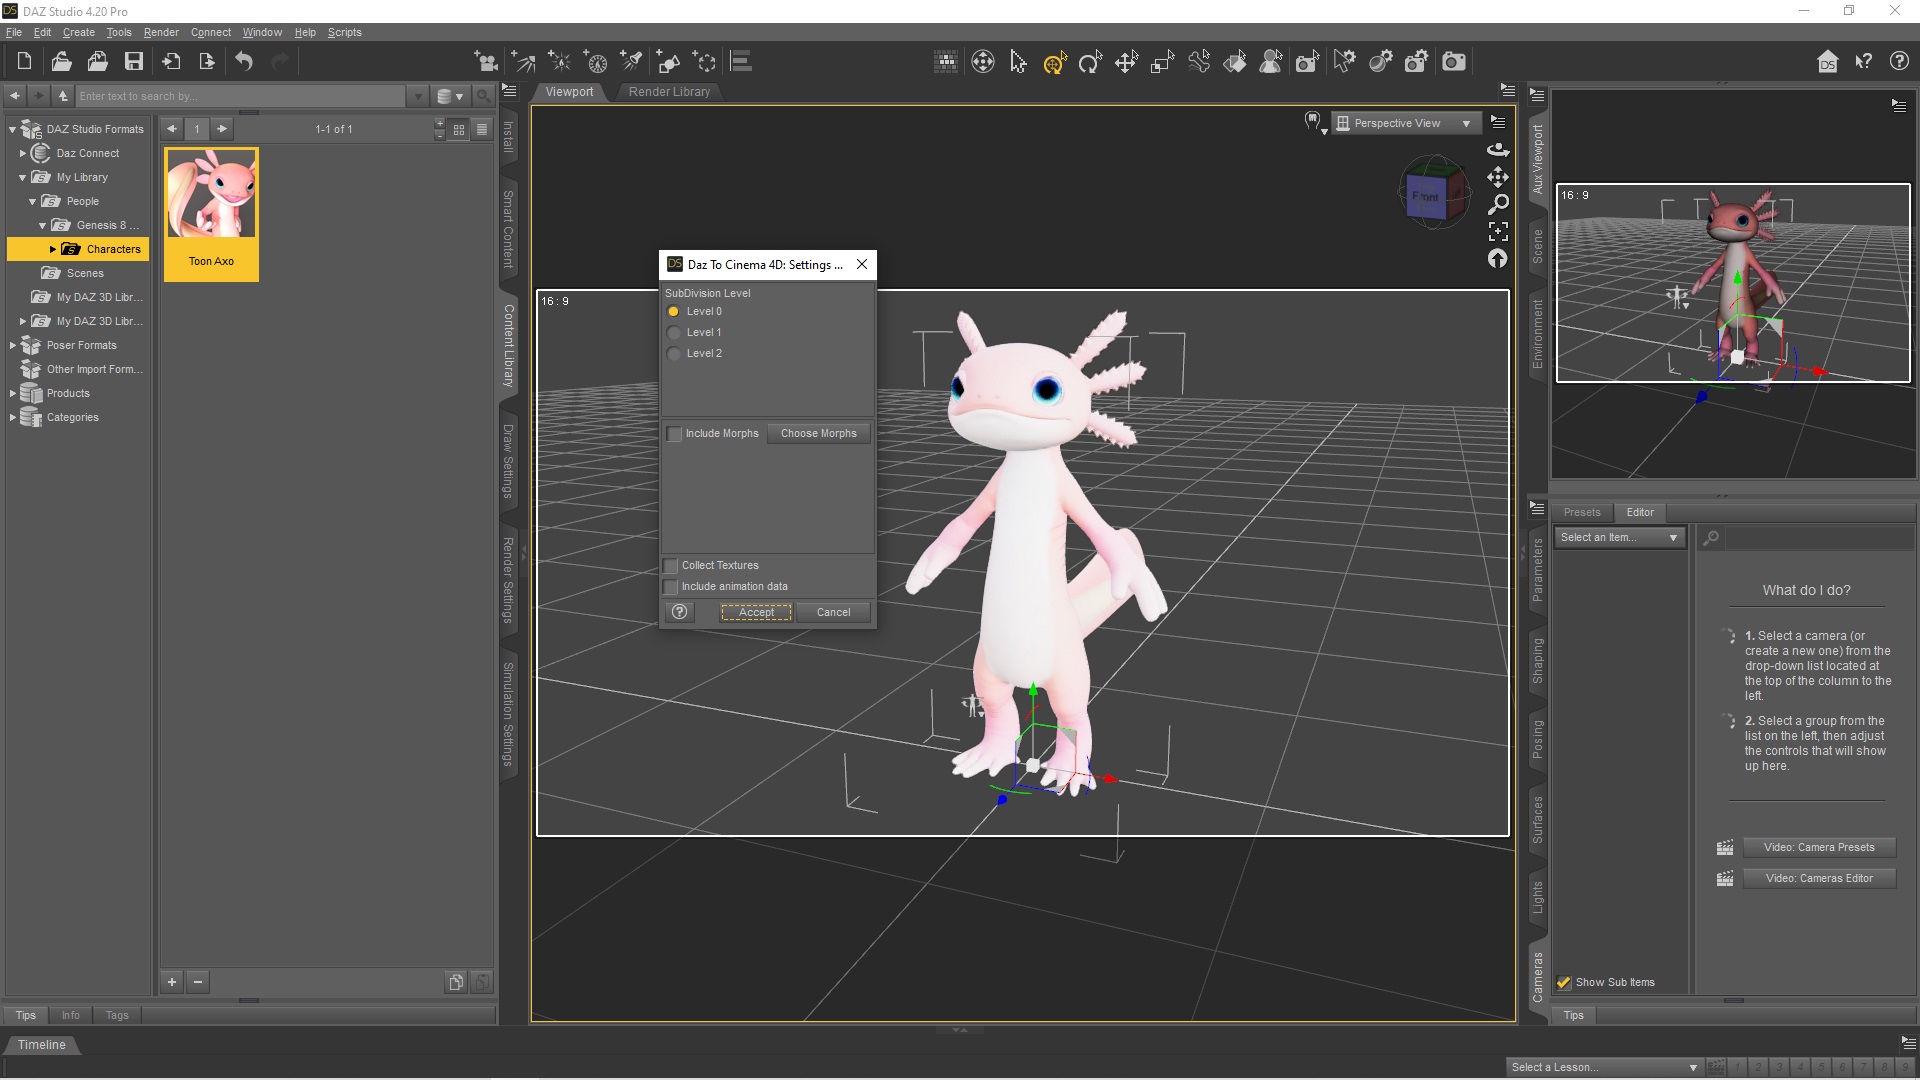The image size is (1920, 1080).
Task: Create a new null object
Action: [704, 62]
